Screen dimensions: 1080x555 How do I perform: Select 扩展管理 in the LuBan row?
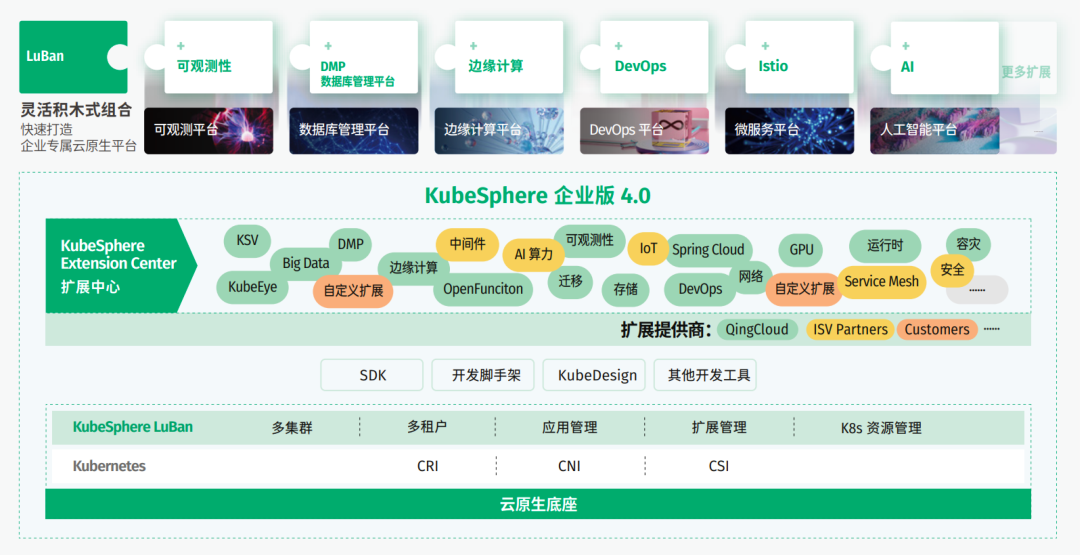pyautogui.click(x=719, y=428)
